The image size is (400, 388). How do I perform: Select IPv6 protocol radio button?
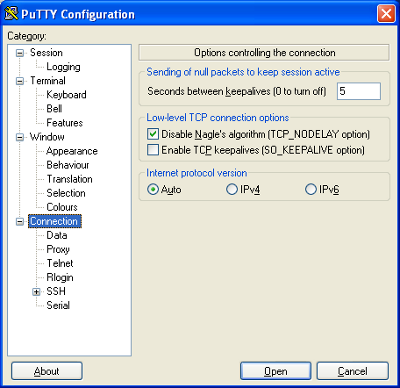[310, 190]
